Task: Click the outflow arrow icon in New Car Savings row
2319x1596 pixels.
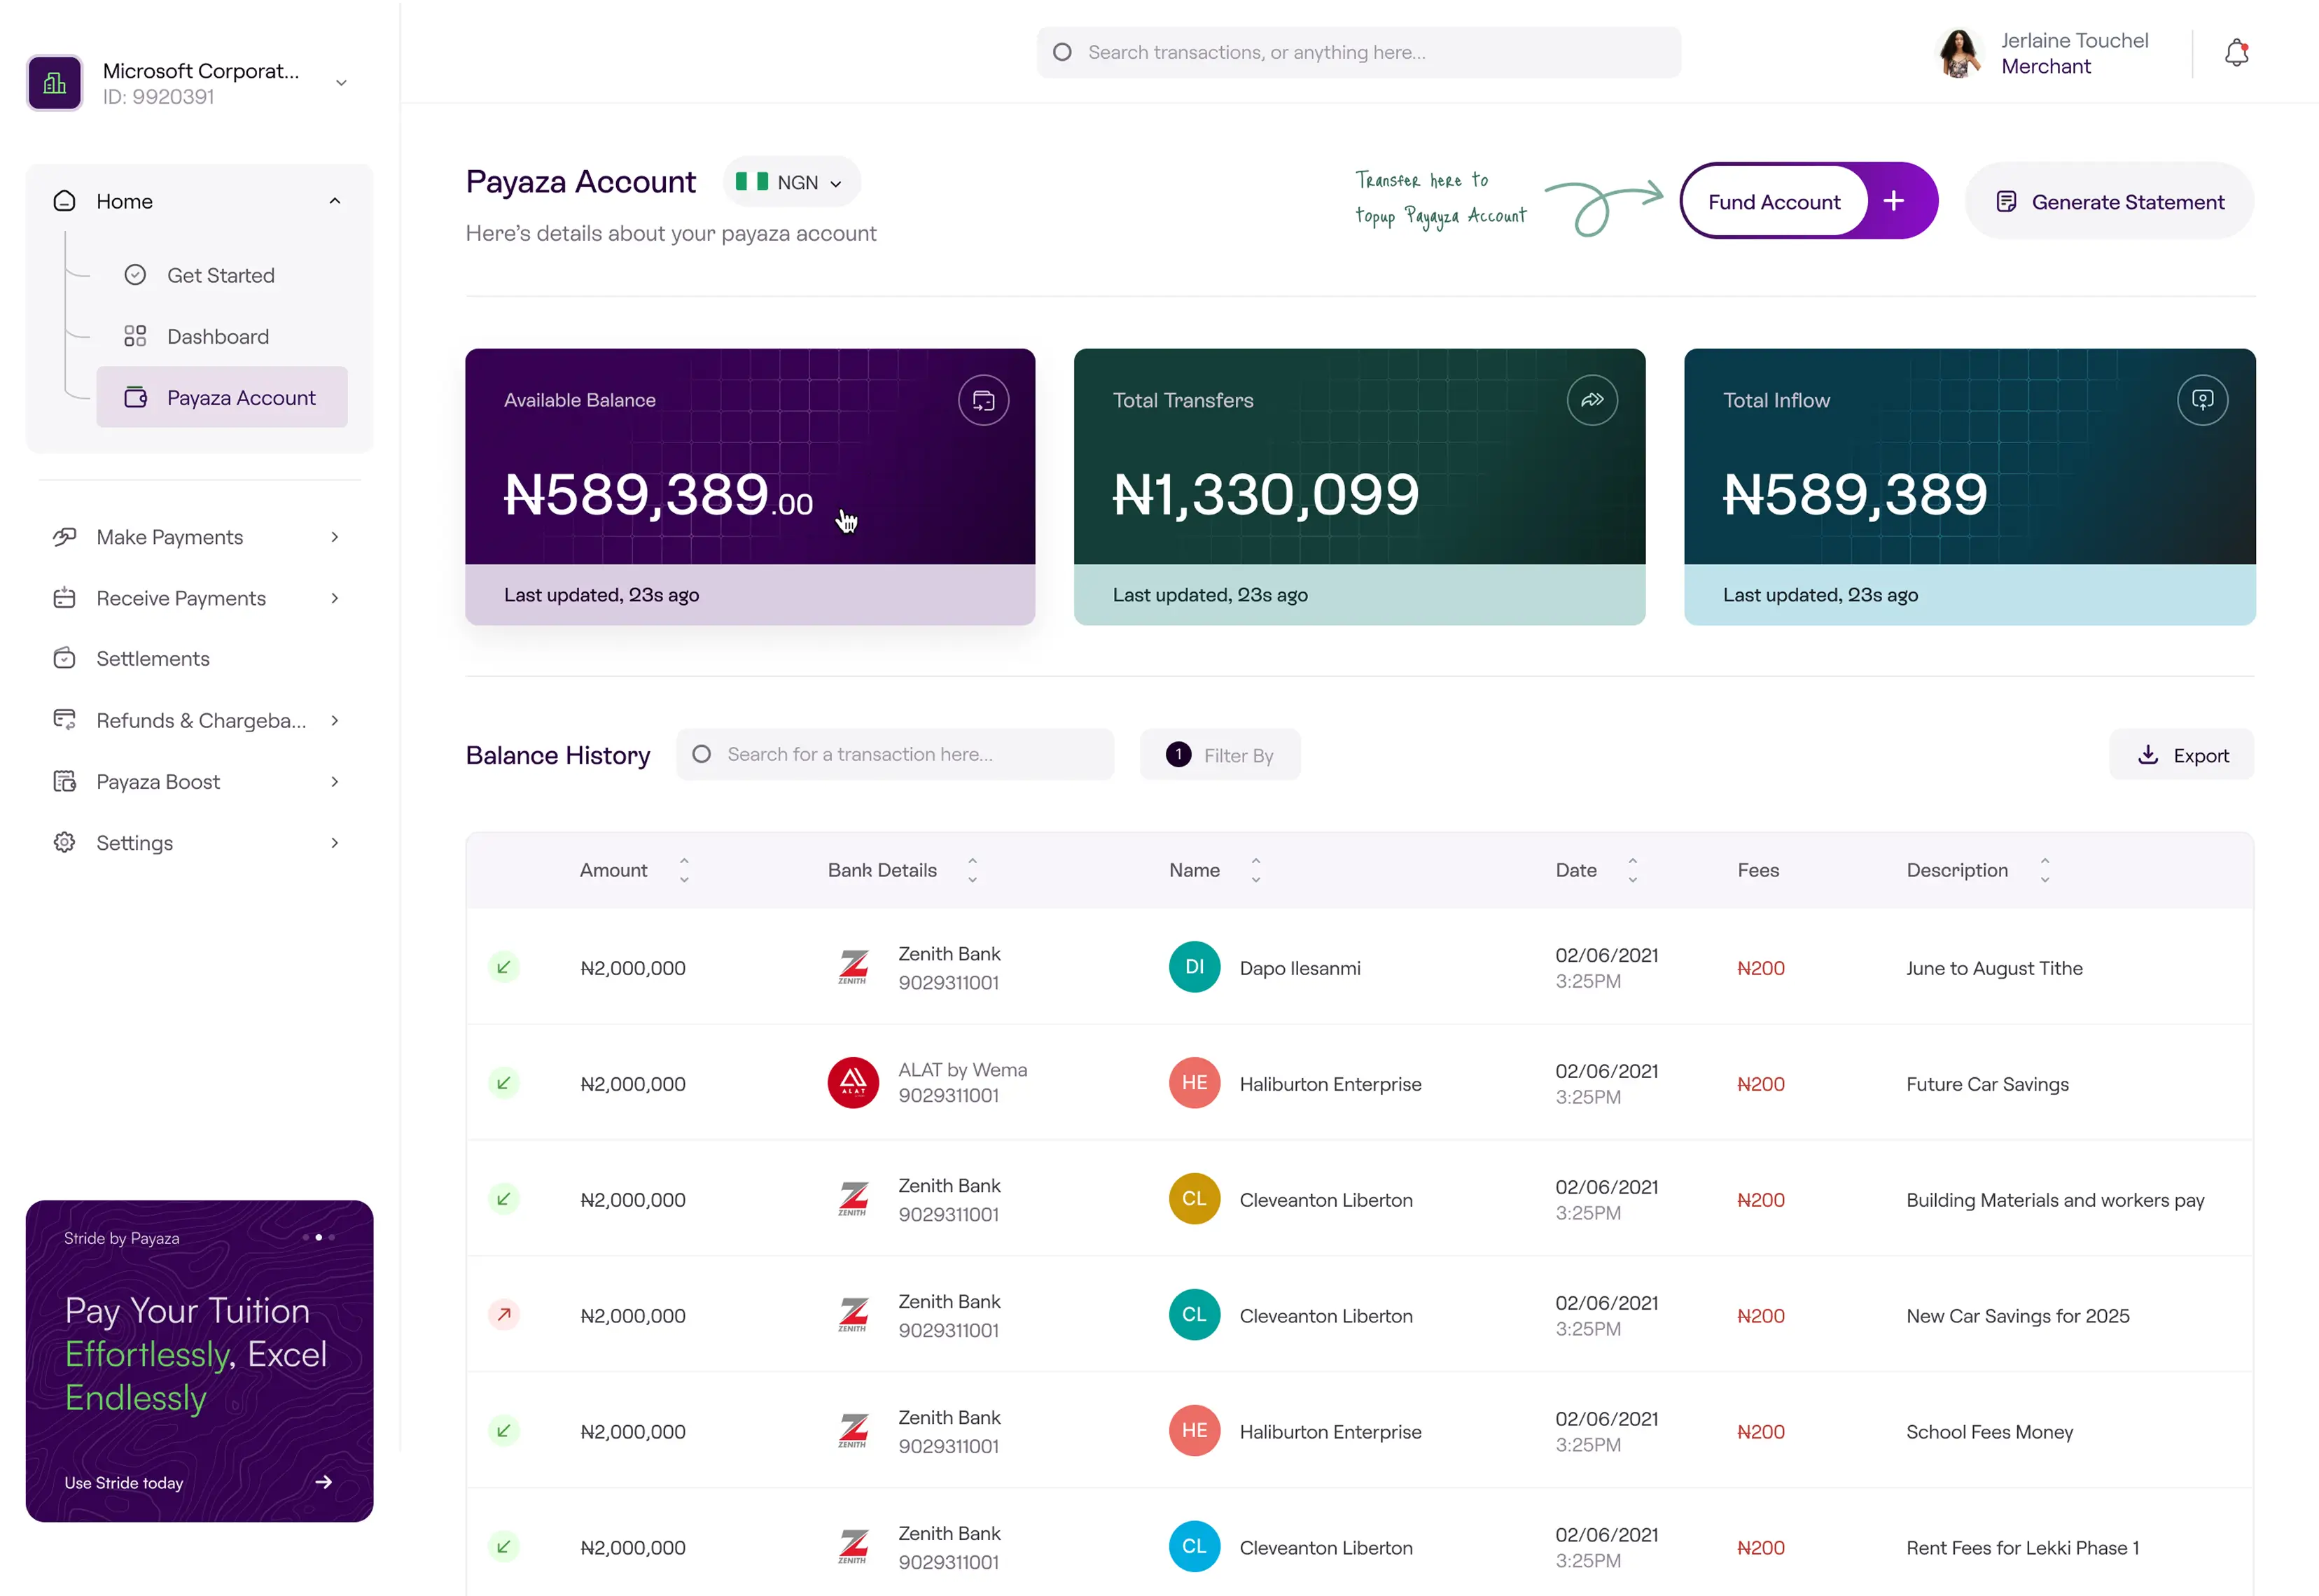Action: [503, 1315]
